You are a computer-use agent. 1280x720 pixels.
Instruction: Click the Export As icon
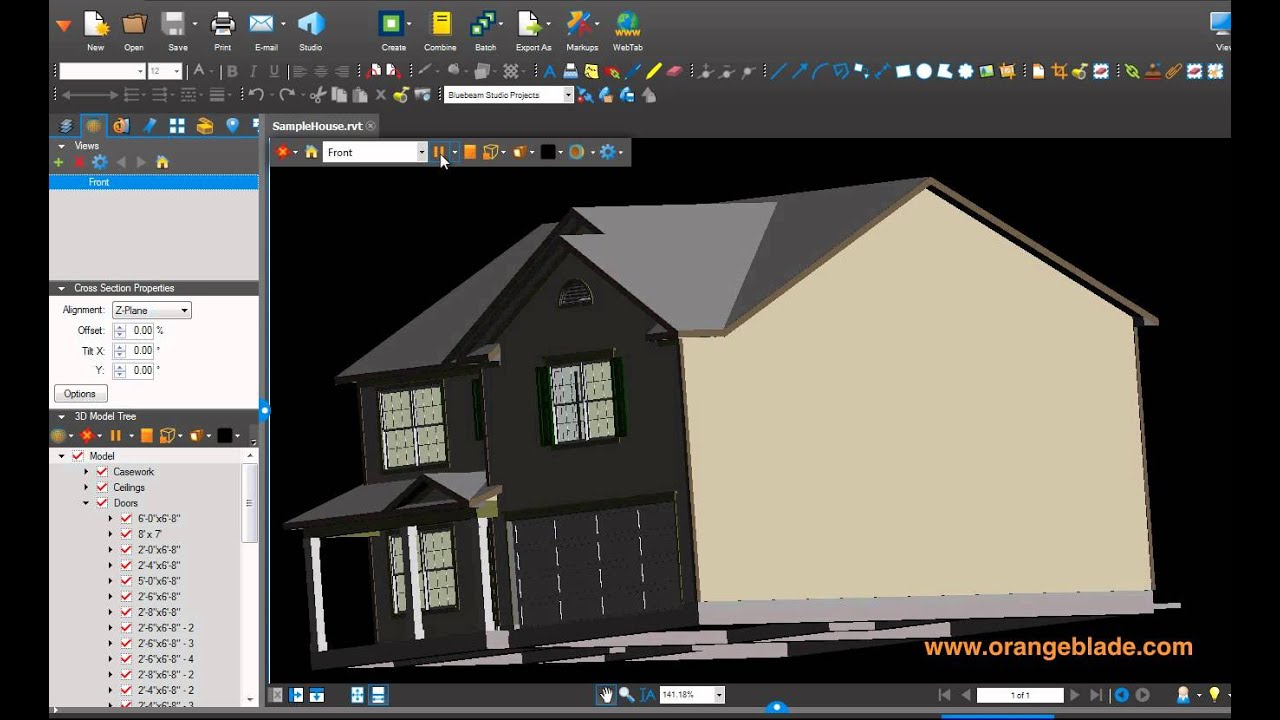pos(530,24)
